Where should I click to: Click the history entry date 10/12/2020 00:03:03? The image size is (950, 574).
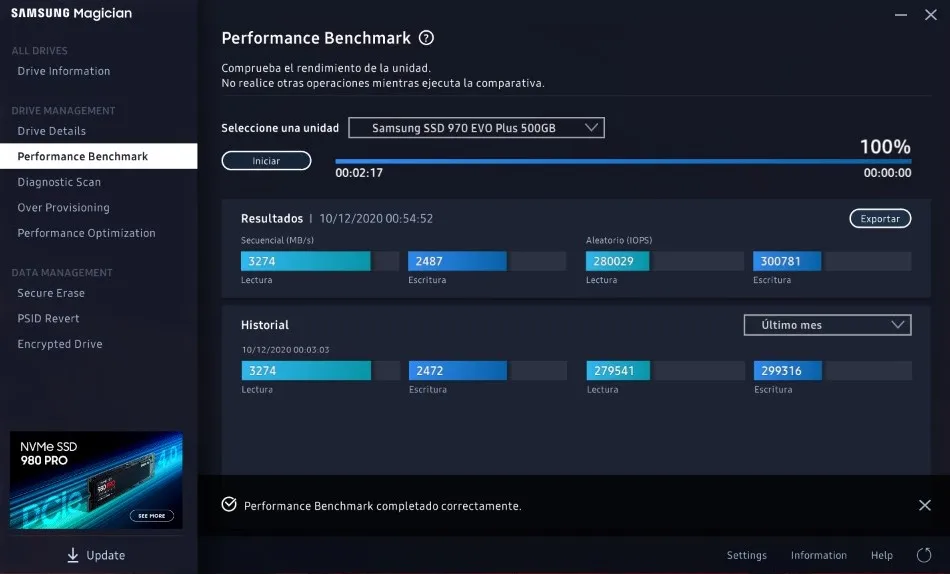(x=285, y=350)
